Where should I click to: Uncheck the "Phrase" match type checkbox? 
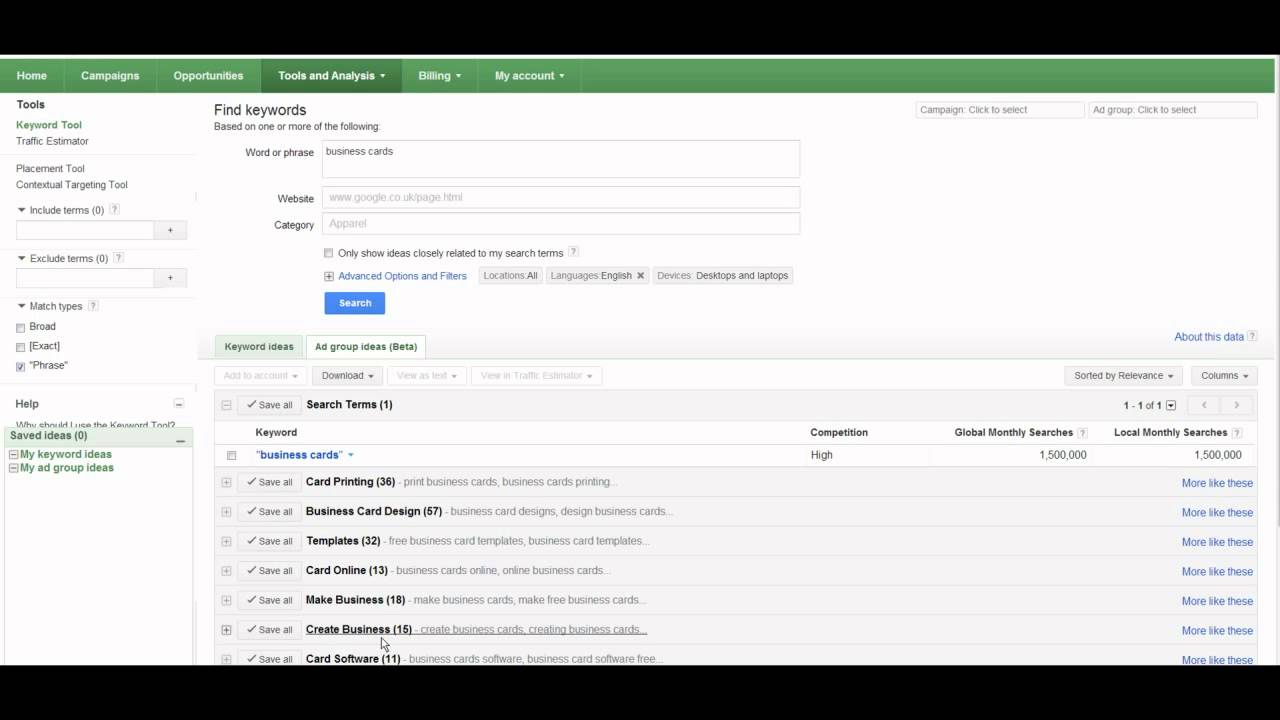[x=21, y=366]
